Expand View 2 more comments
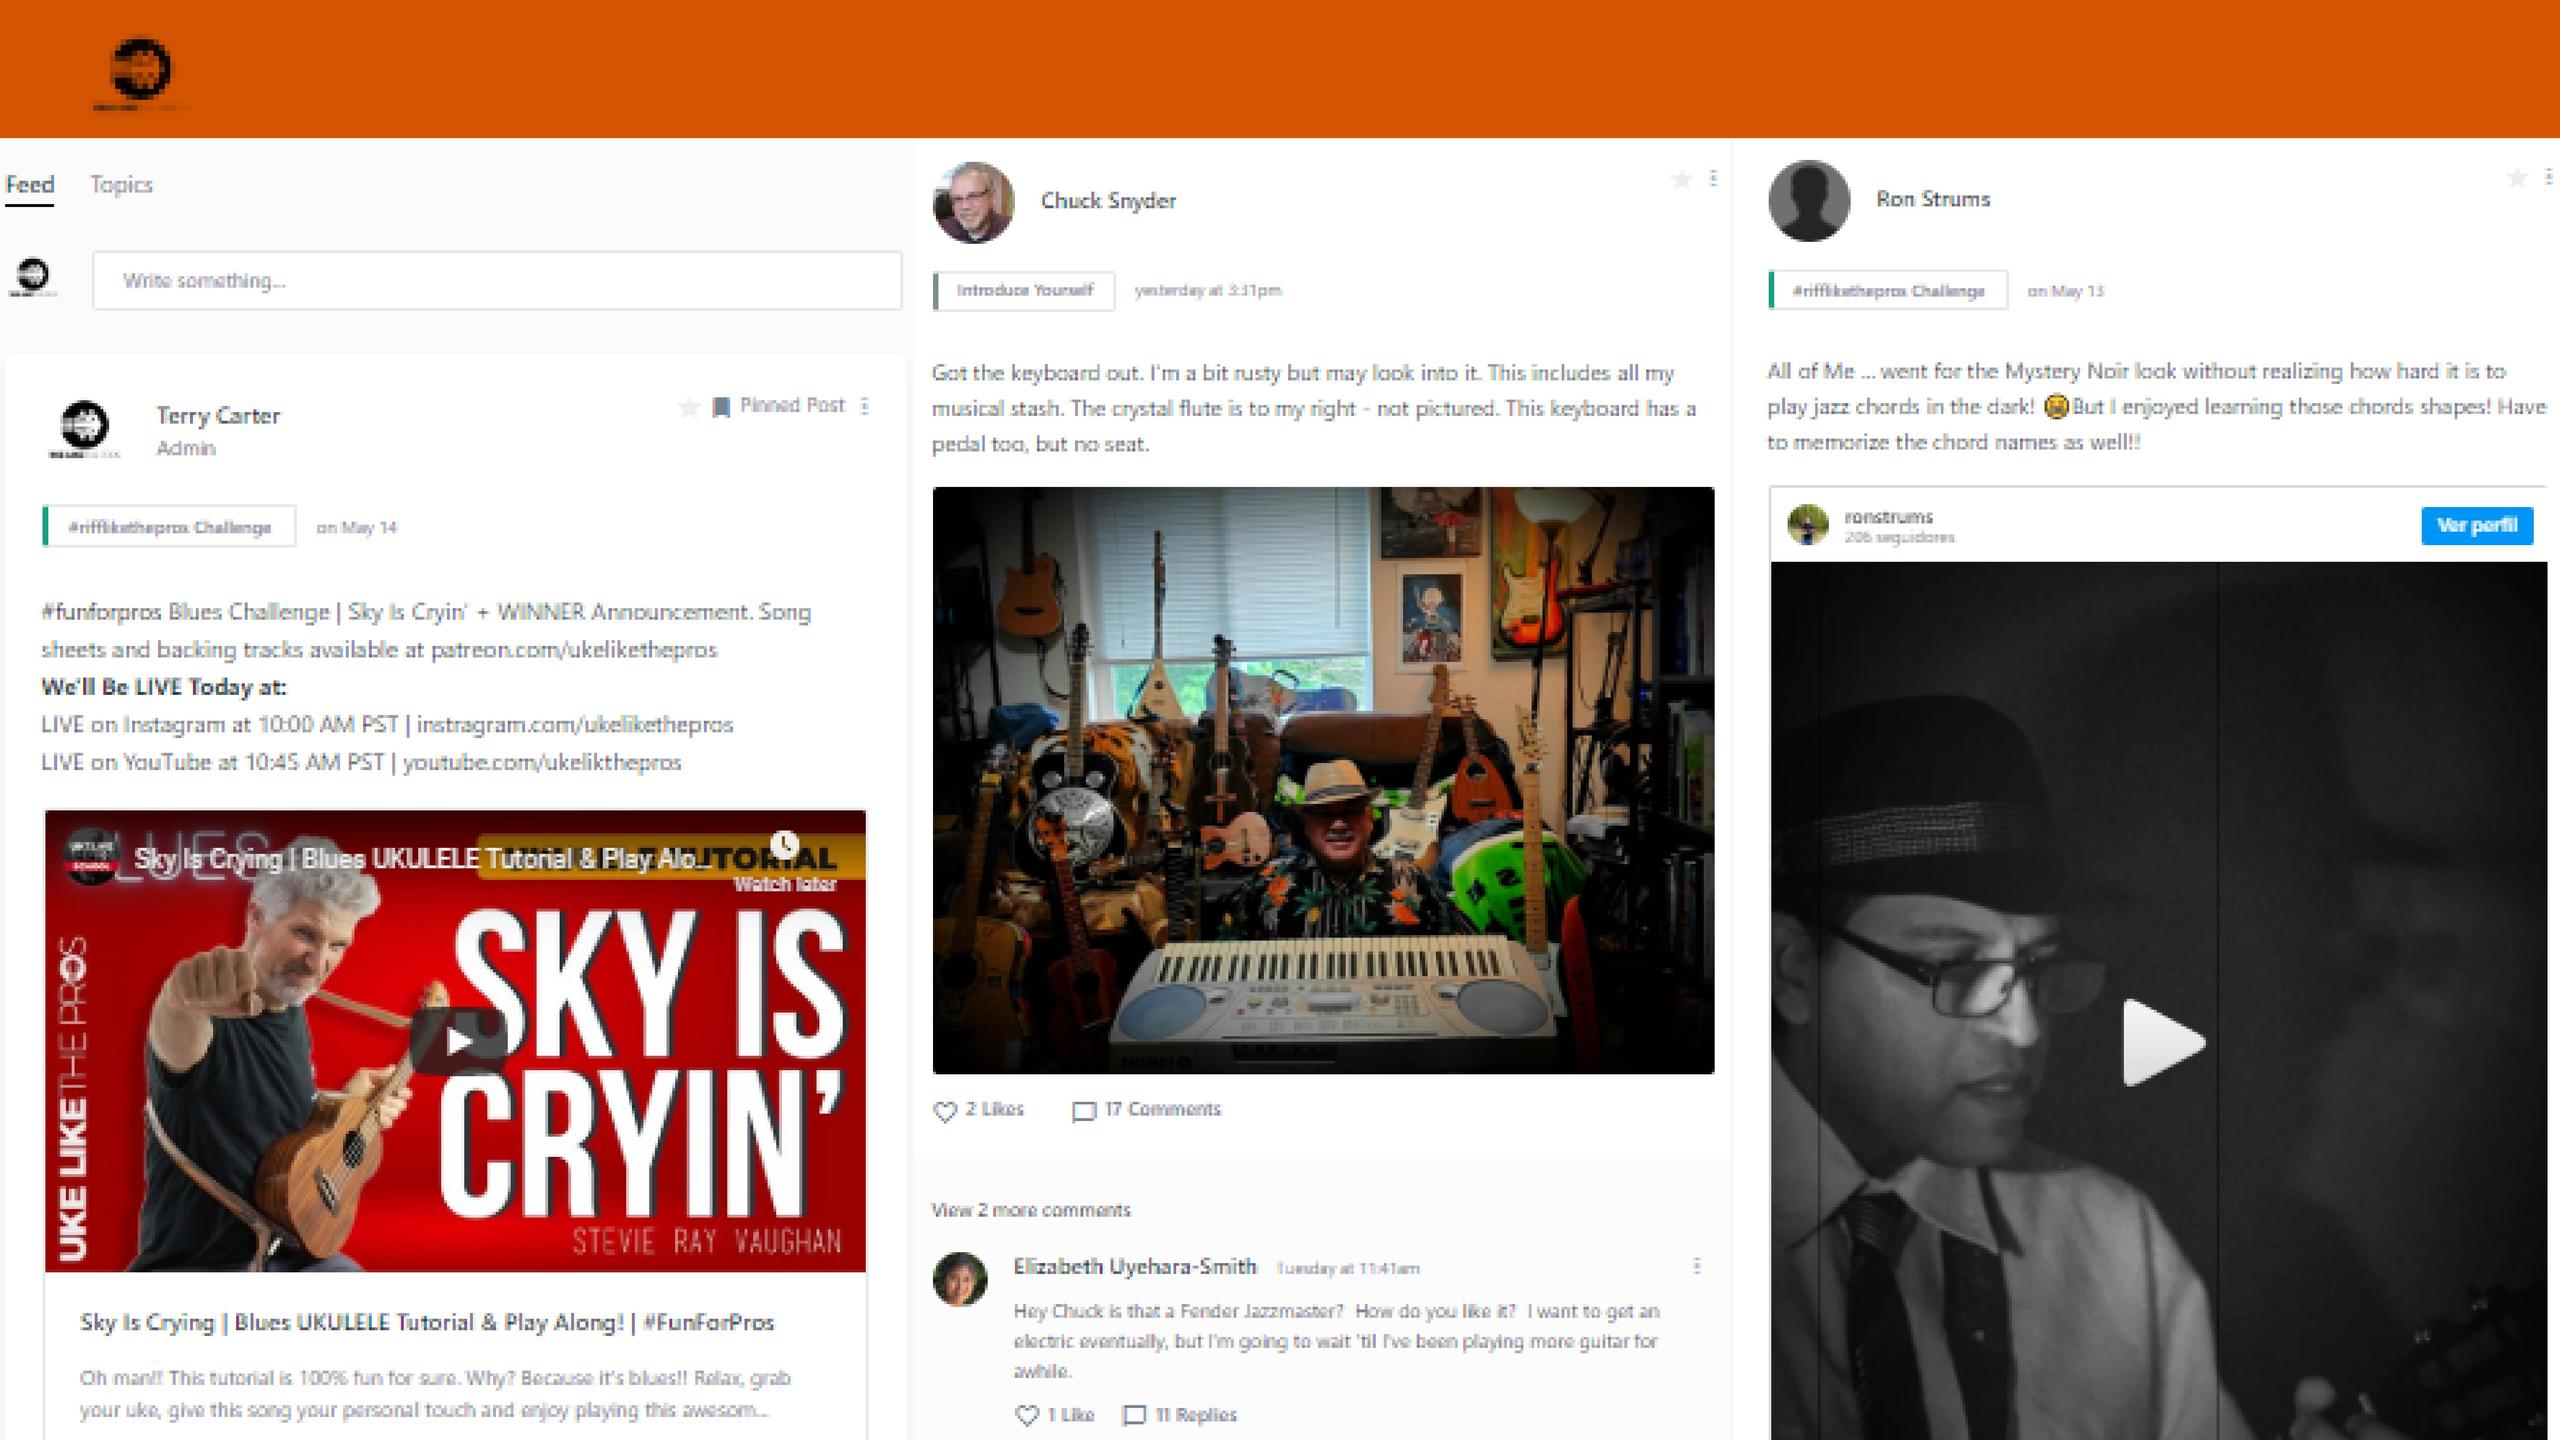2560x1440 pixels. 1031,1210
